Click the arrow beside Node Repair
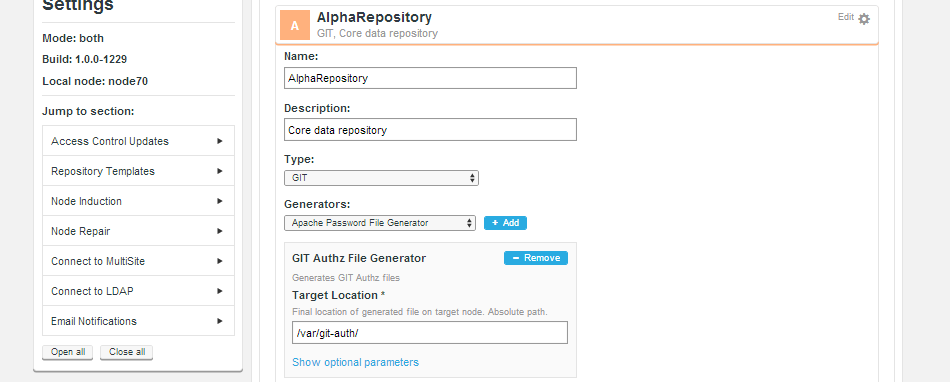 pyautogui.click(x=220, y=231)
